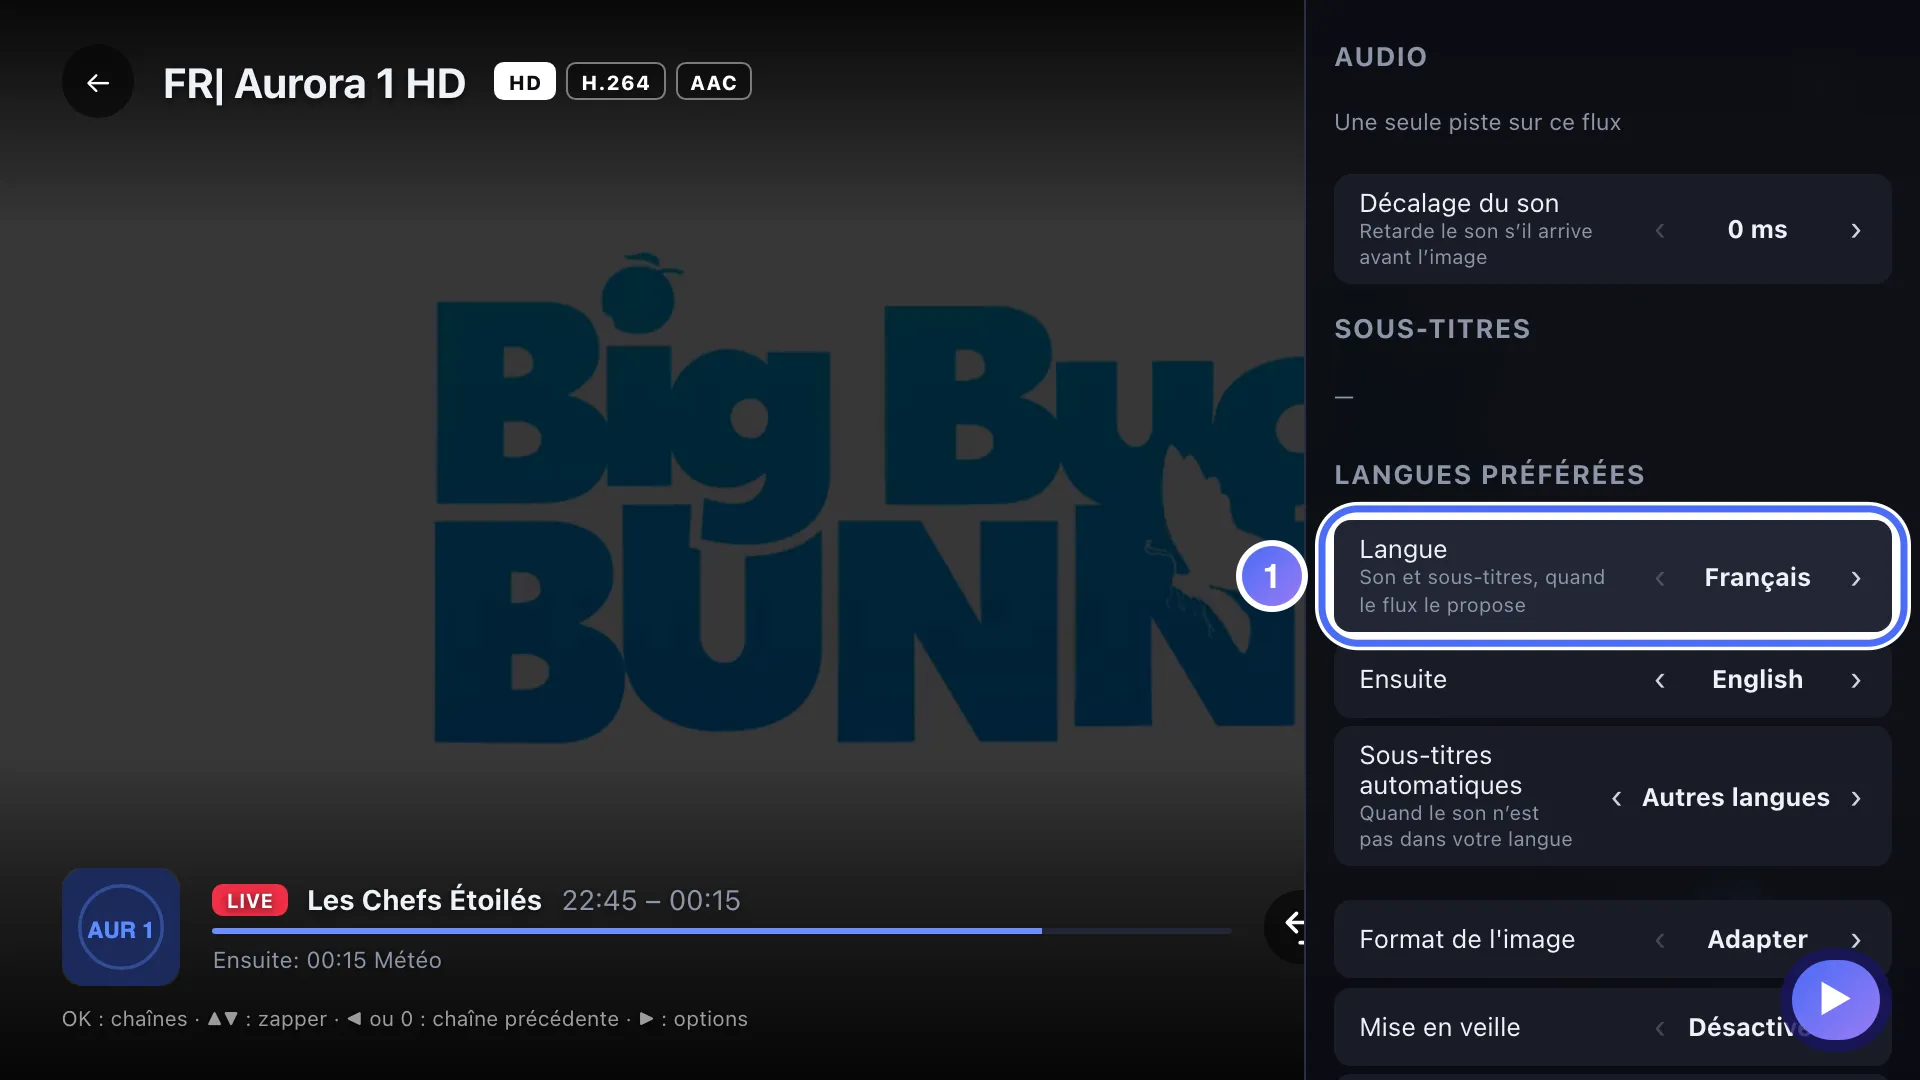Click the 0 ms audio delay value
The image size is (1920, 1080).
click(x=1757, y=230)
